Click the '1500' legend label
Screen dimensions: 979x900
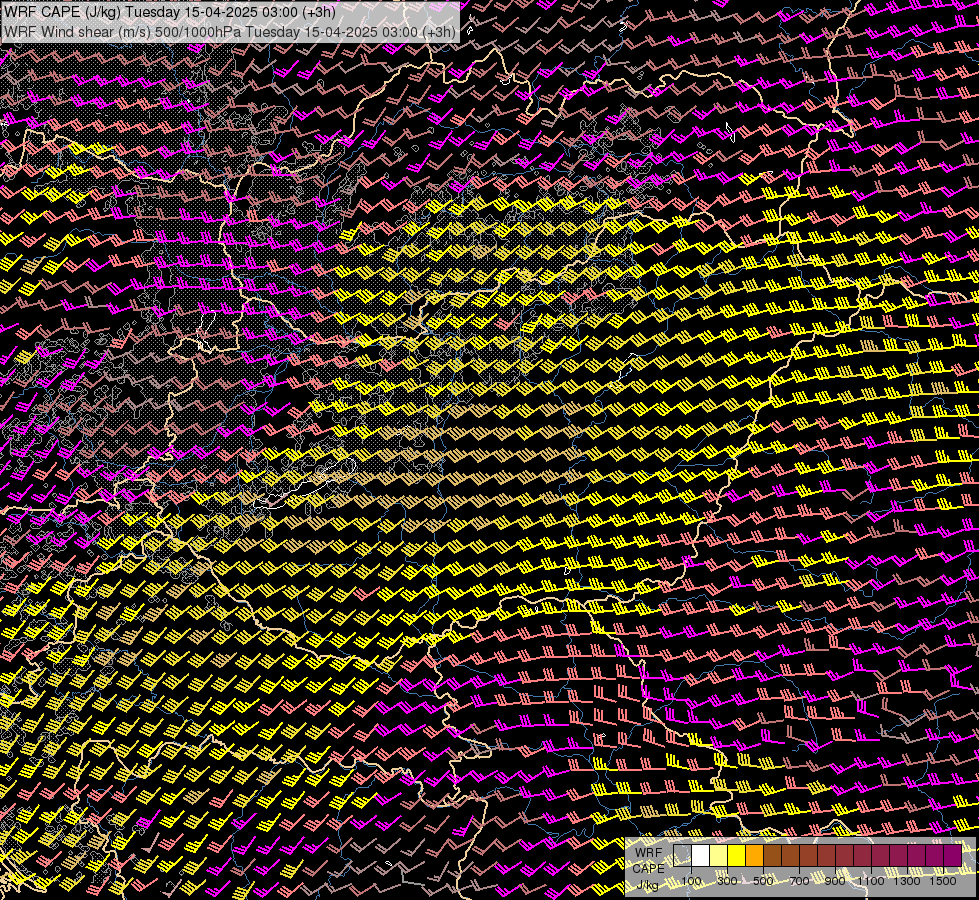pyautogui.click(x=943, y=881)
